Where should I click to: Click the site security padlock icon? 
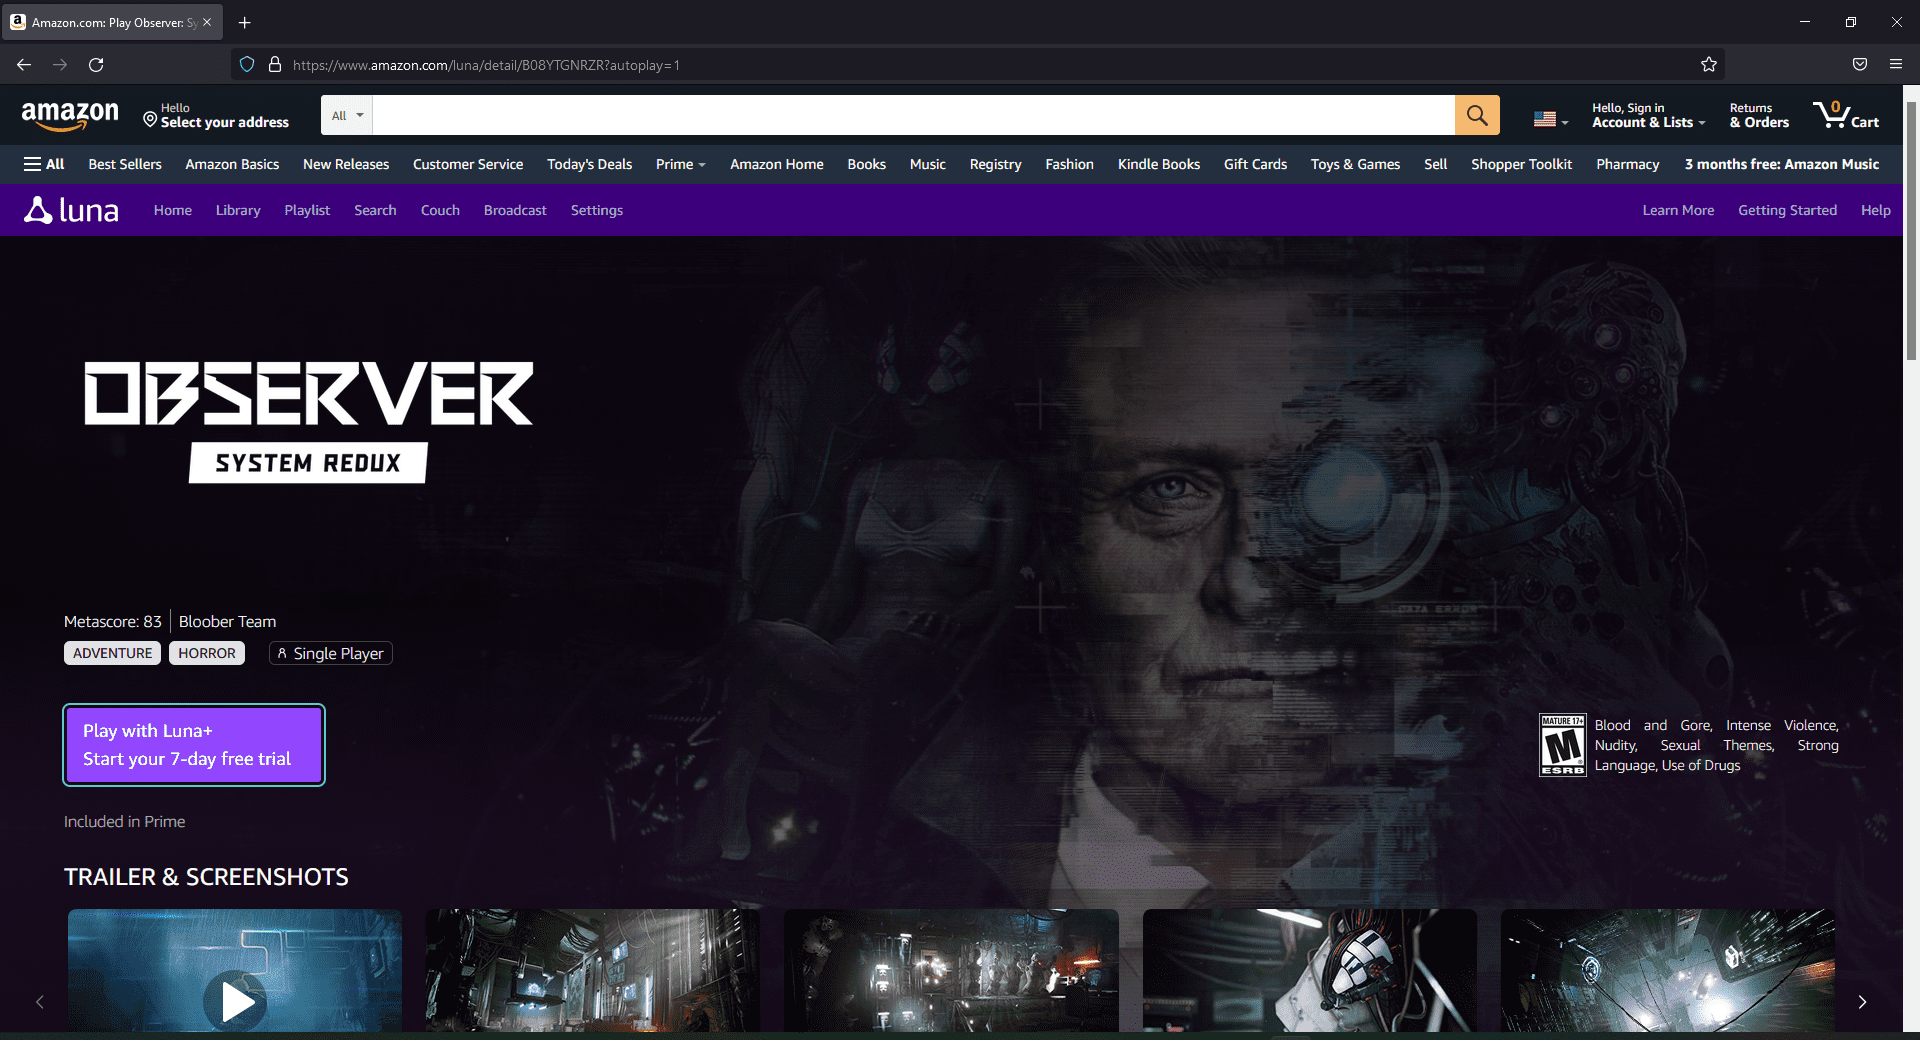(x=275, y=65)
